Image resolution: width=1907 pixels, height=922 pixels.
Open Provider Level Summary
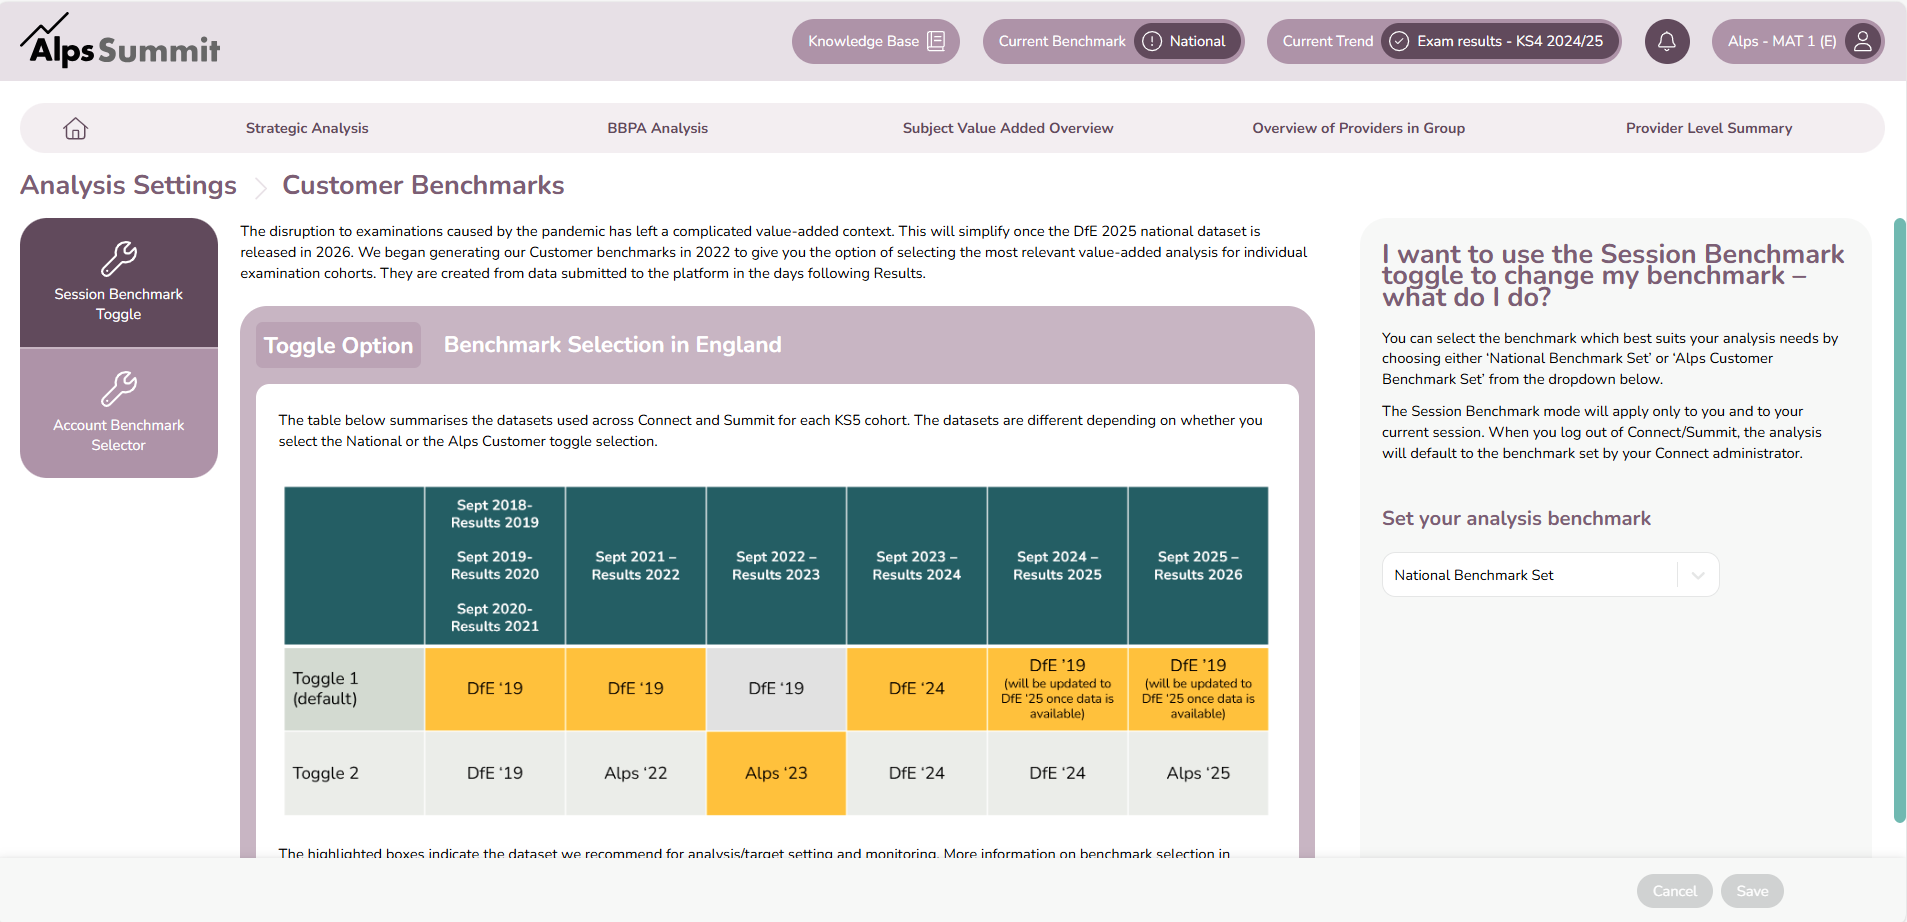pyautogui.click(x=1709, y=128)
